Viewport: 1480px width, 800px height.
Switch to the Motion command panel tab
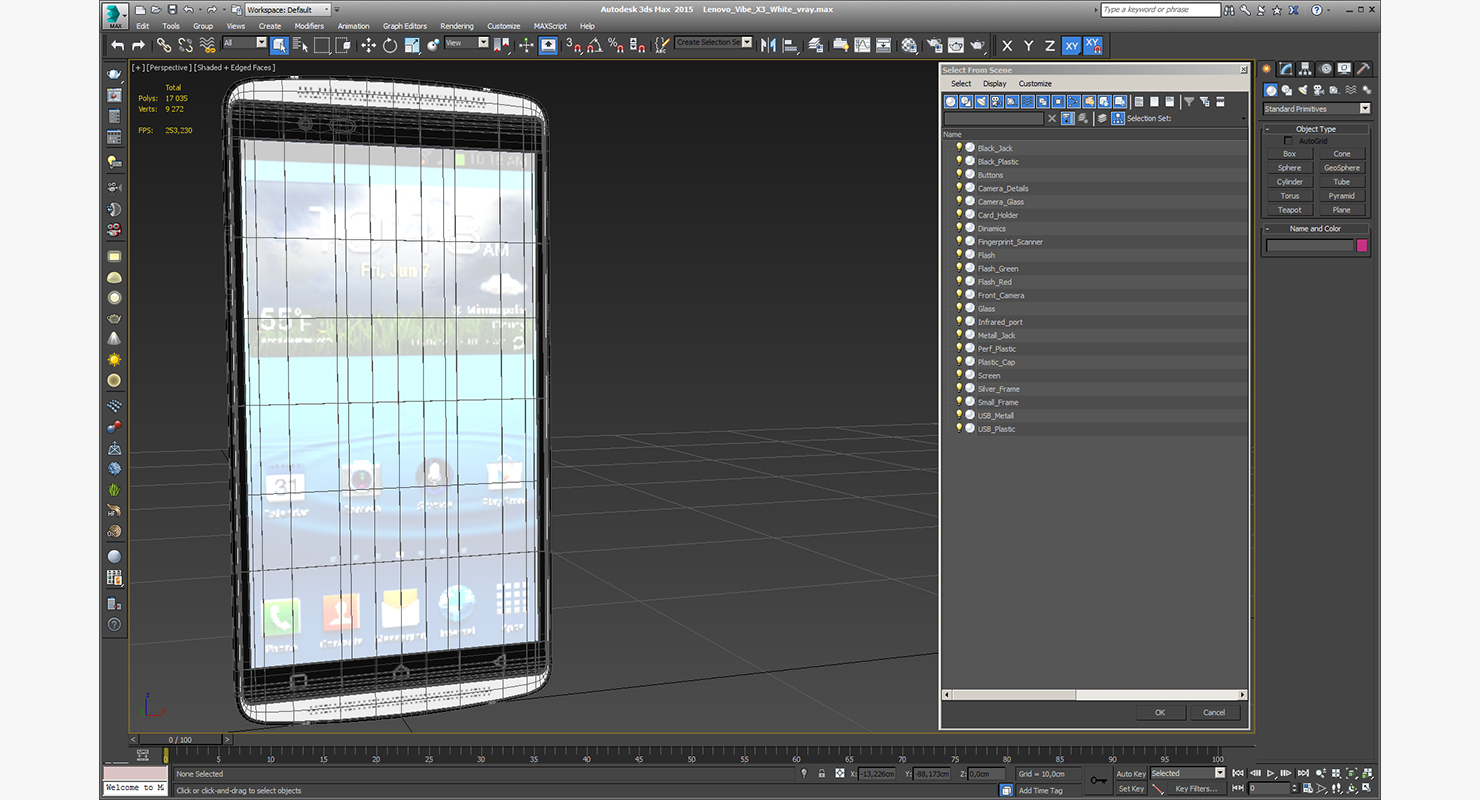pos(1325,69)
